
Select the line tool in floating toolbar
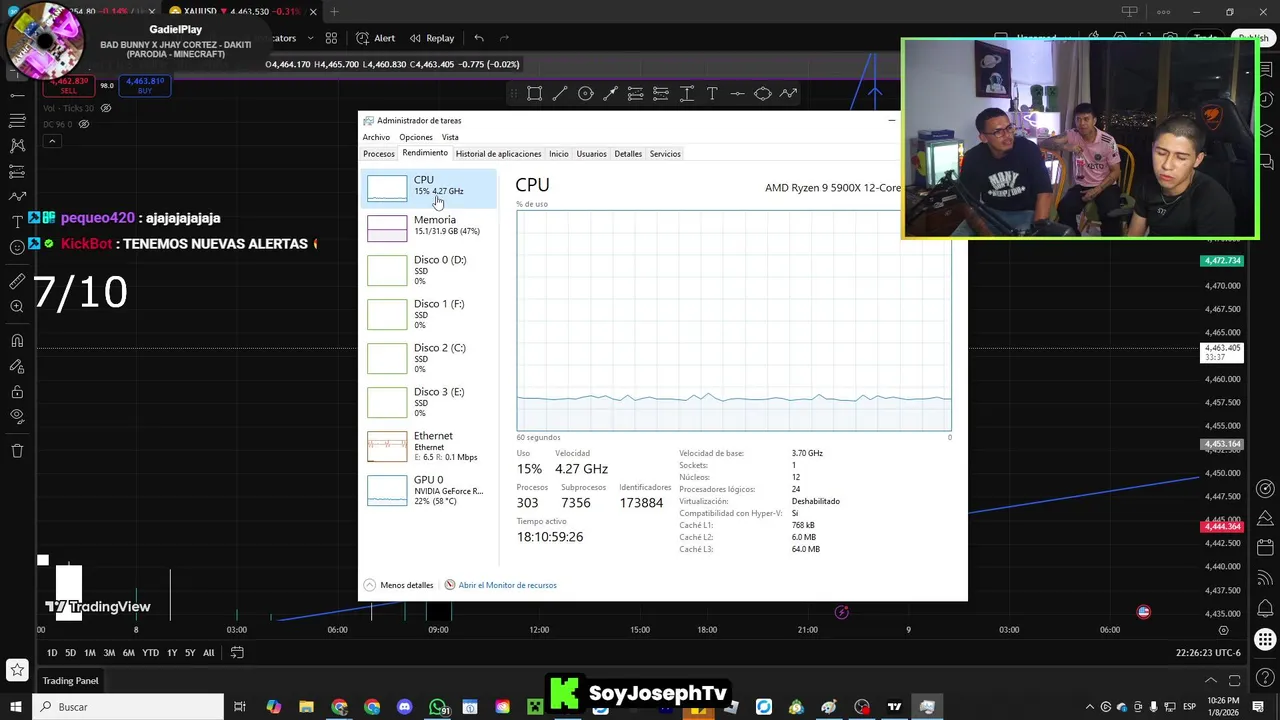(560, 93)
